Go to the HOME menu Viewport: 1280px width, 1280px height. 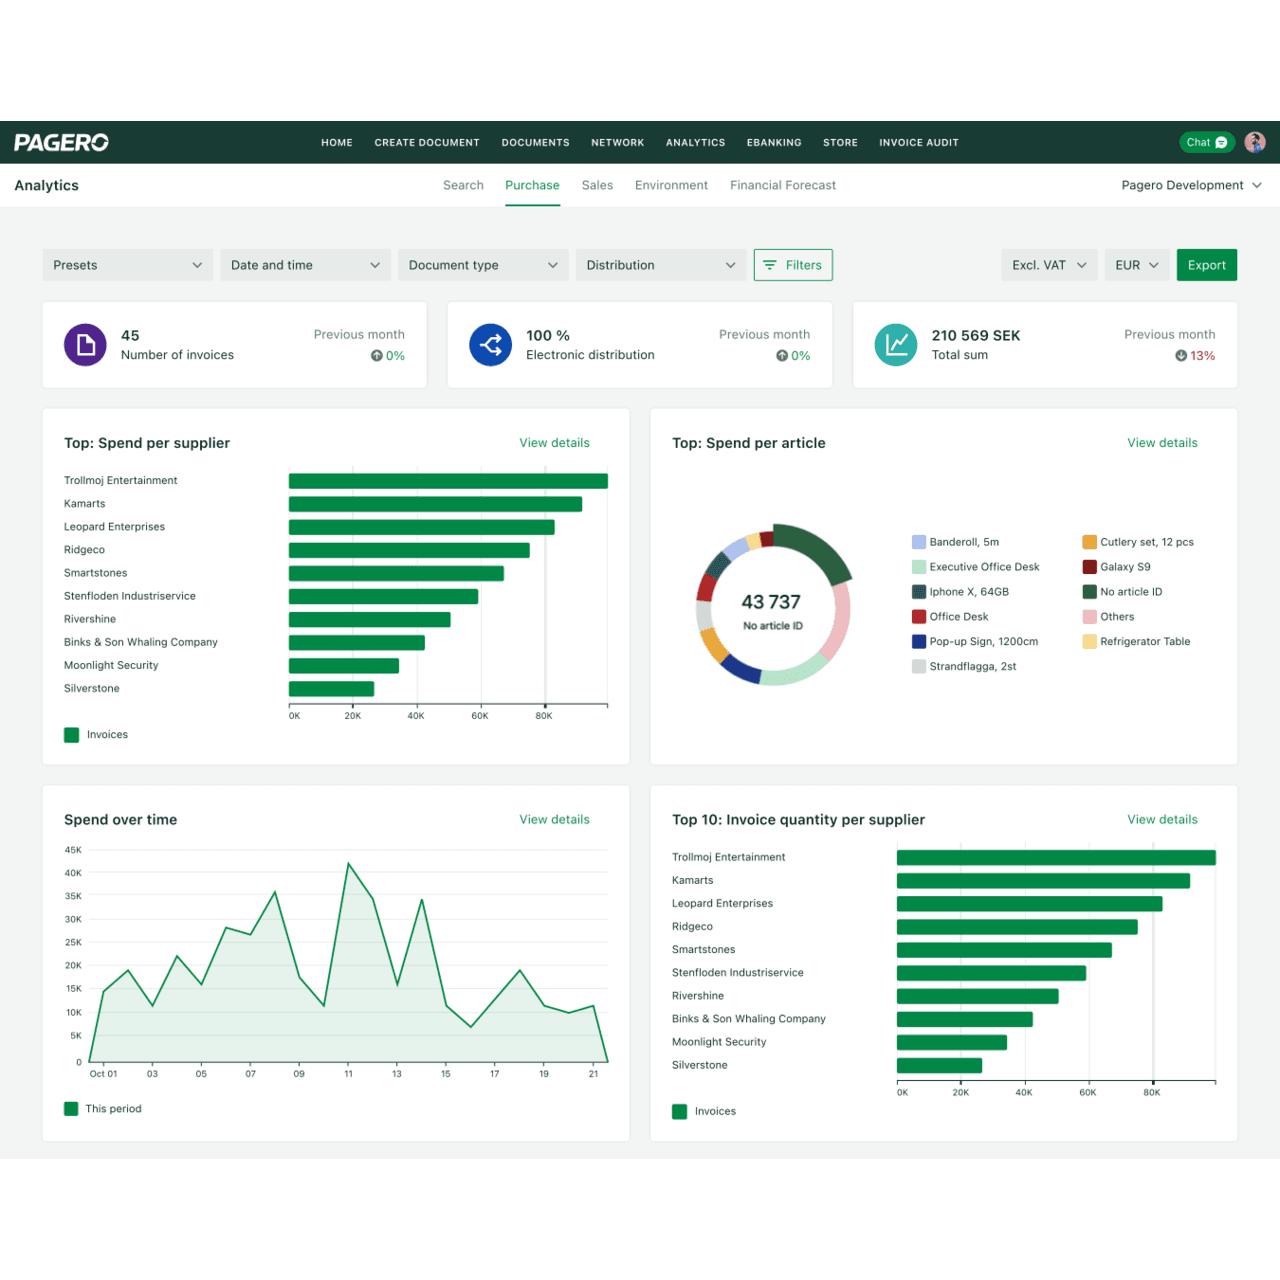337,143
